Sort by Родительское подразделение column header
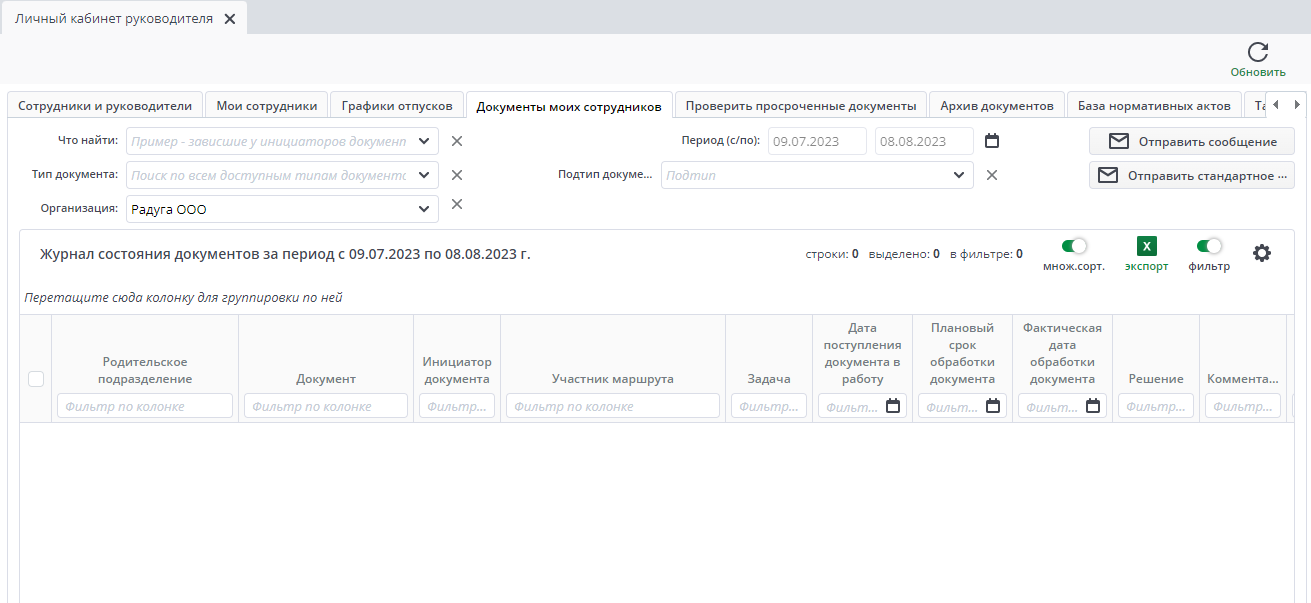This screenshot has height=603, width=1311. (x=145, y=370)
